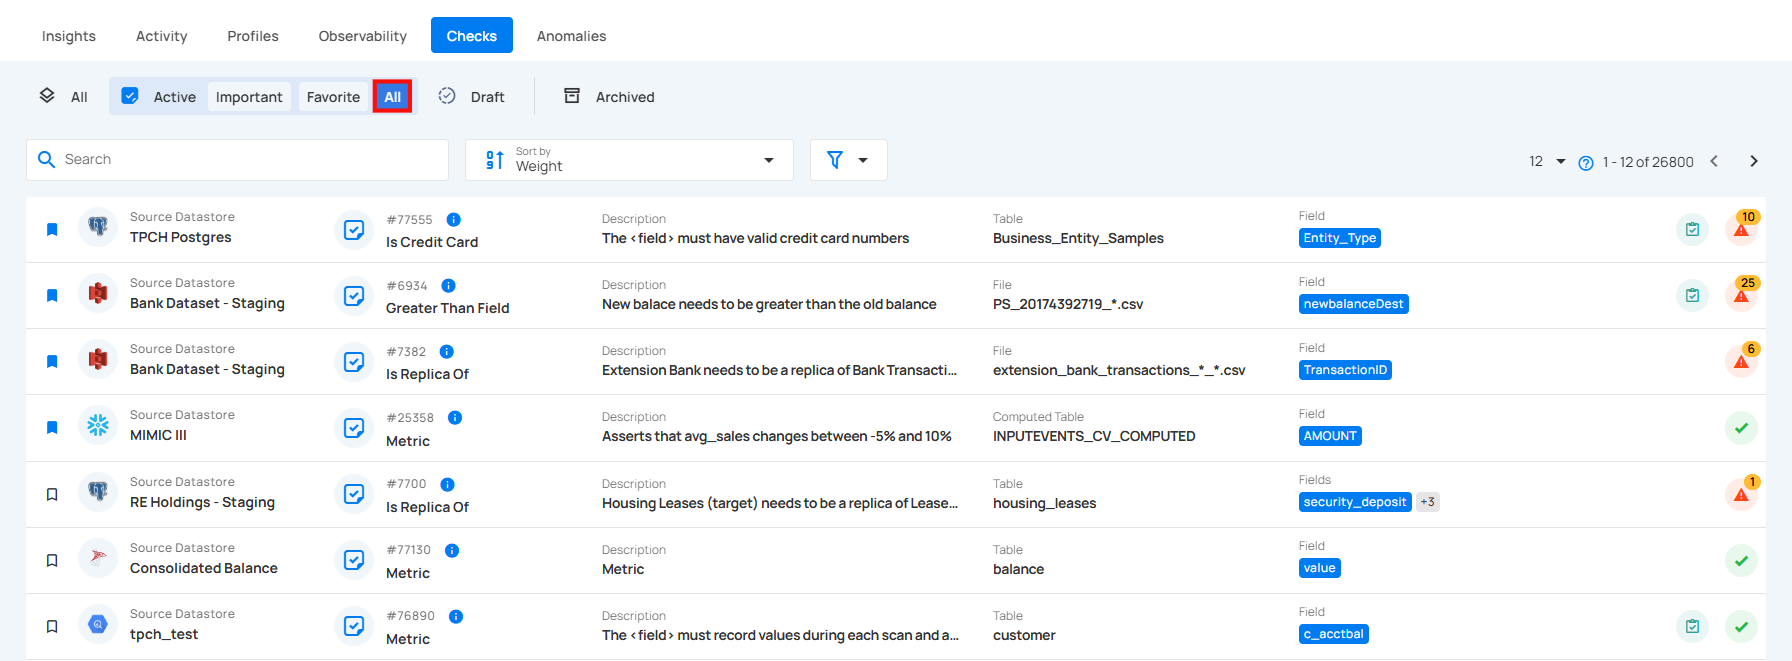This screenshot has height=661, width=1792.
Task: Switch to the Insights tab
Action: (x=69, y=36)
